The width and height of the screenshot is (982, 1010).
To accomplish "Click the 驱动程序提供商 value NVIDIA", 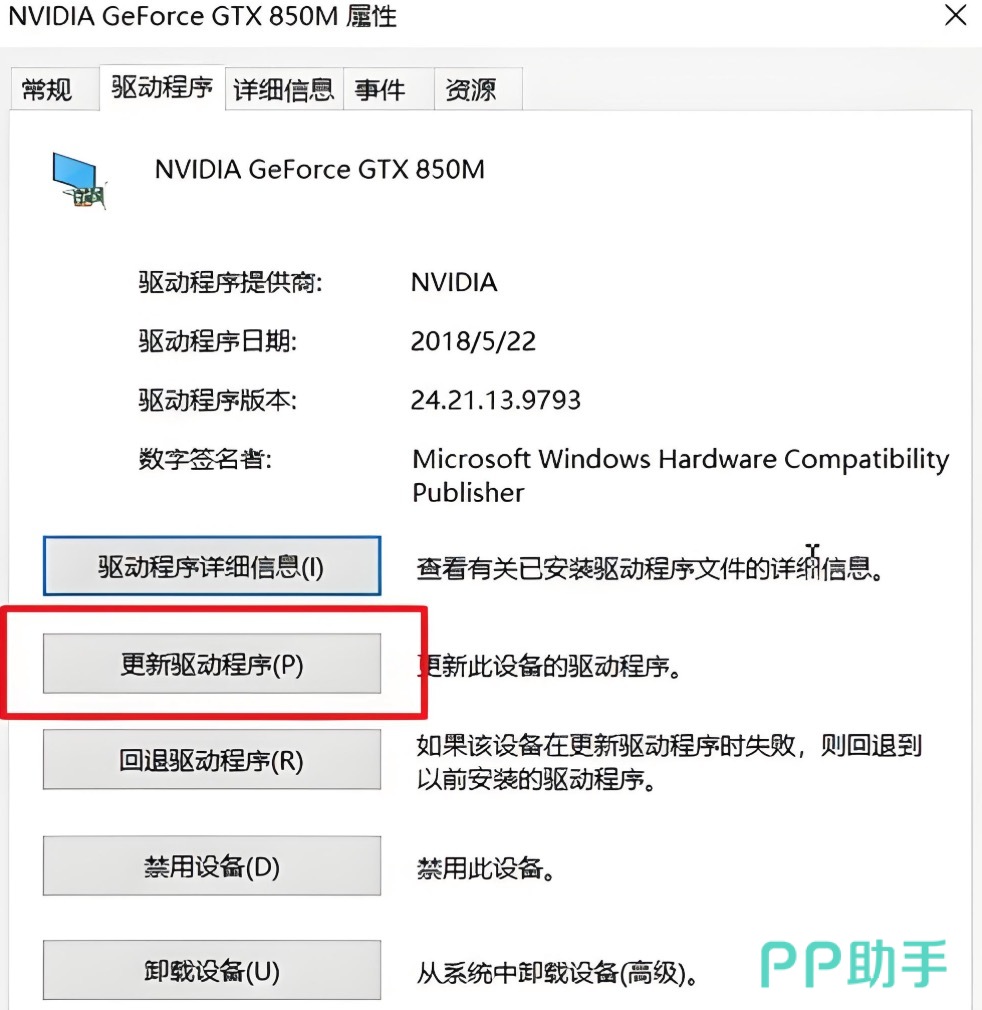I will click(x=453, y=282).
